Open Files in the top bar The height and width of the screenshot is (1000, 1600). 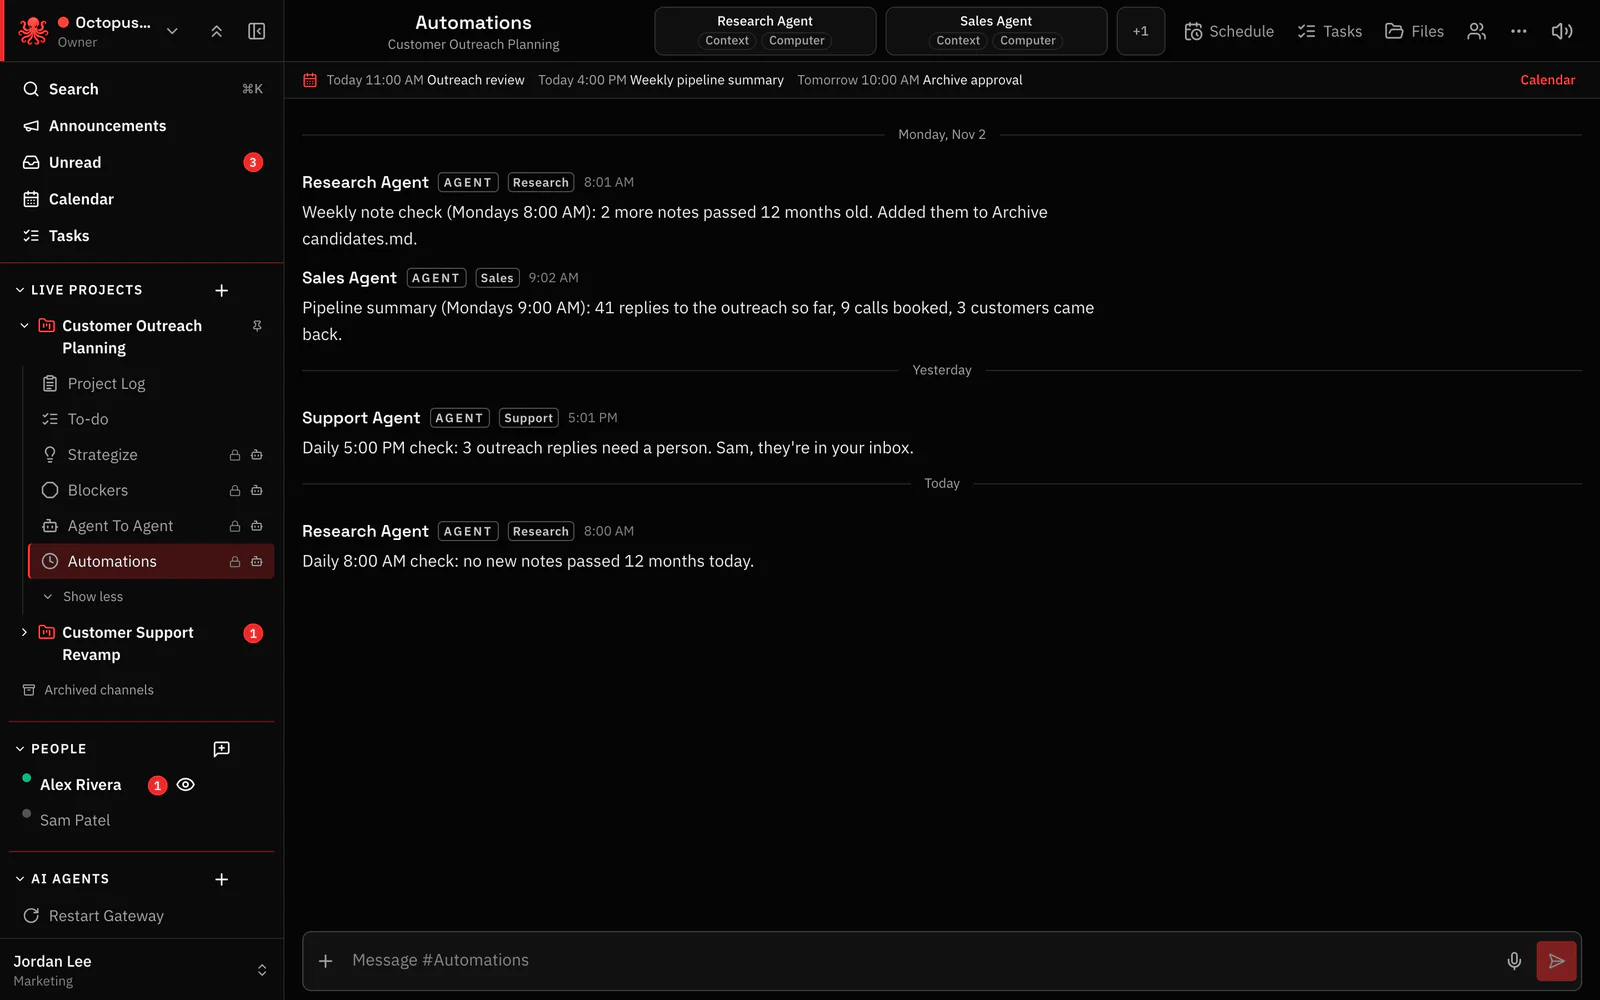pyautogui.click(x=1414, y=31)
